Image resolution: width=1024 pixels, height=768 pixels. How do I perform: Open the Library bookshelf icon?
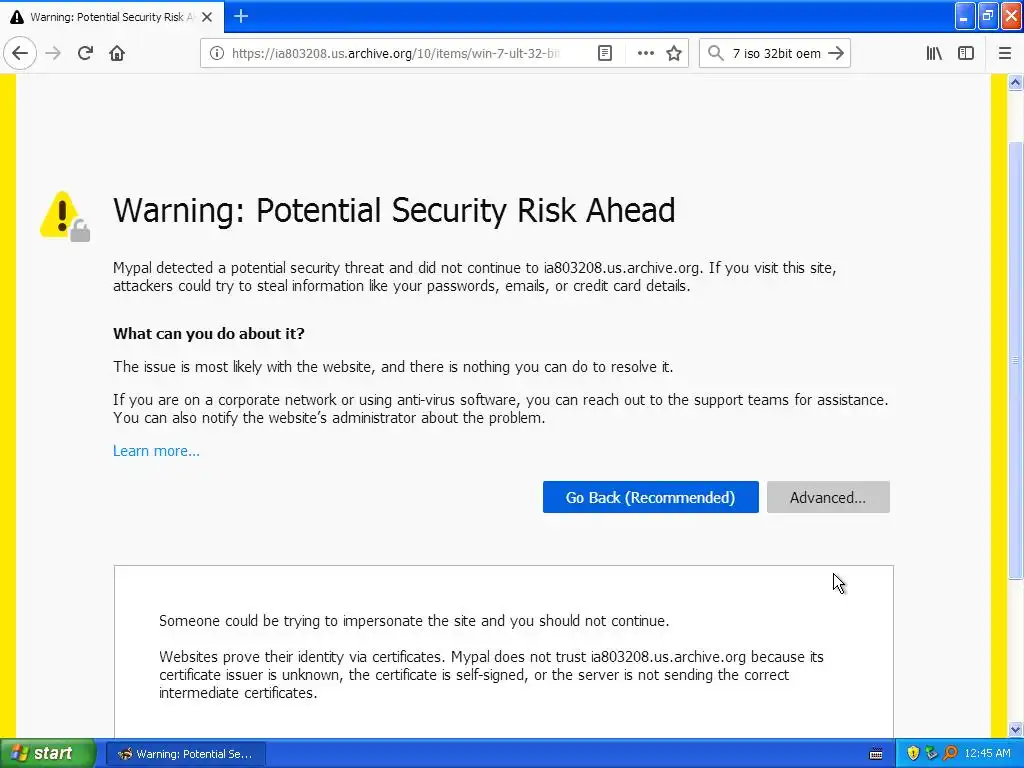(934, 53)
